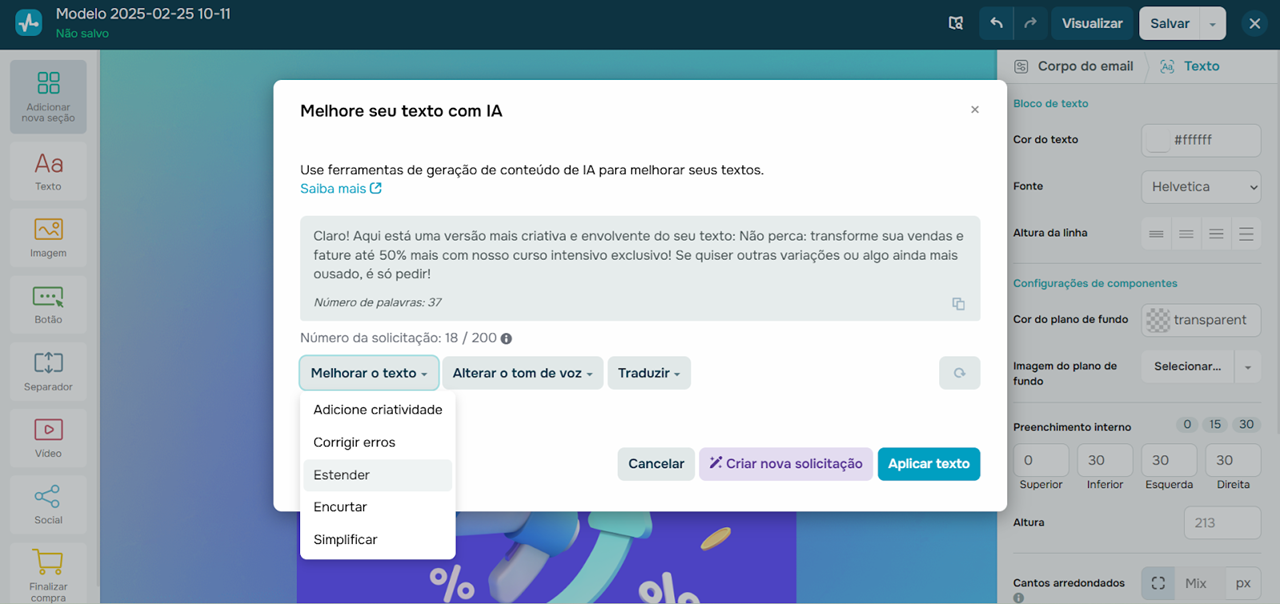Click the regenerate icon in the AI modal
This screenshot has width=1280, height=604.
coord(959,372)
